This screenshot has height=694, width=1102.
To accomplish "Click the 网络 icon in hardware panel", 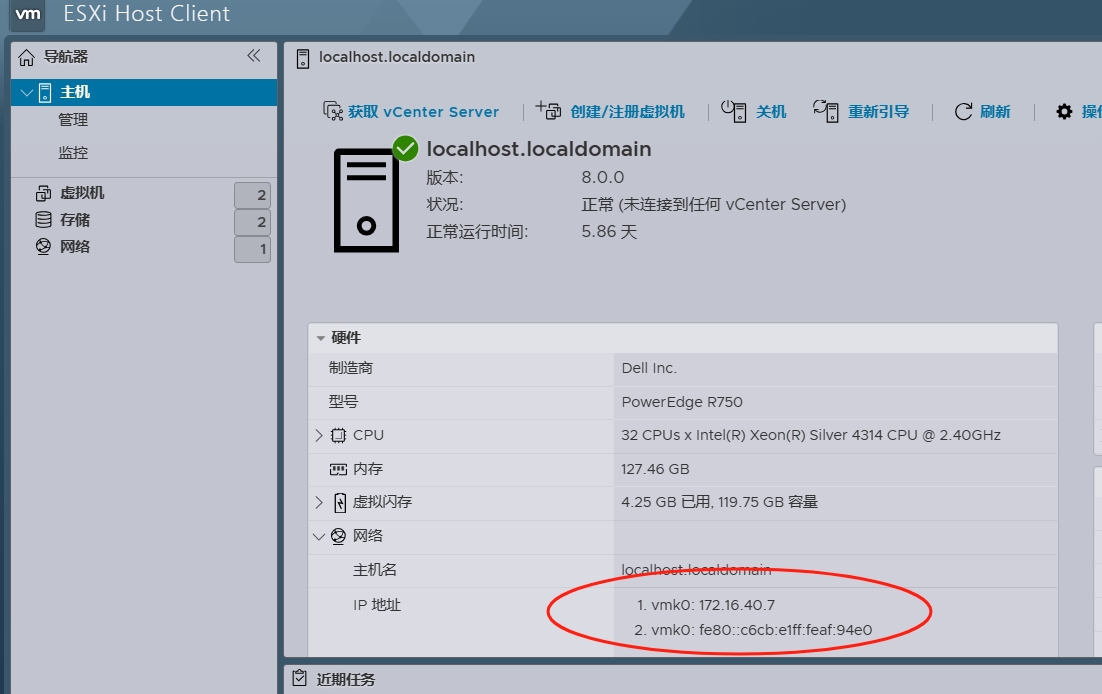I will coord(338,536).
